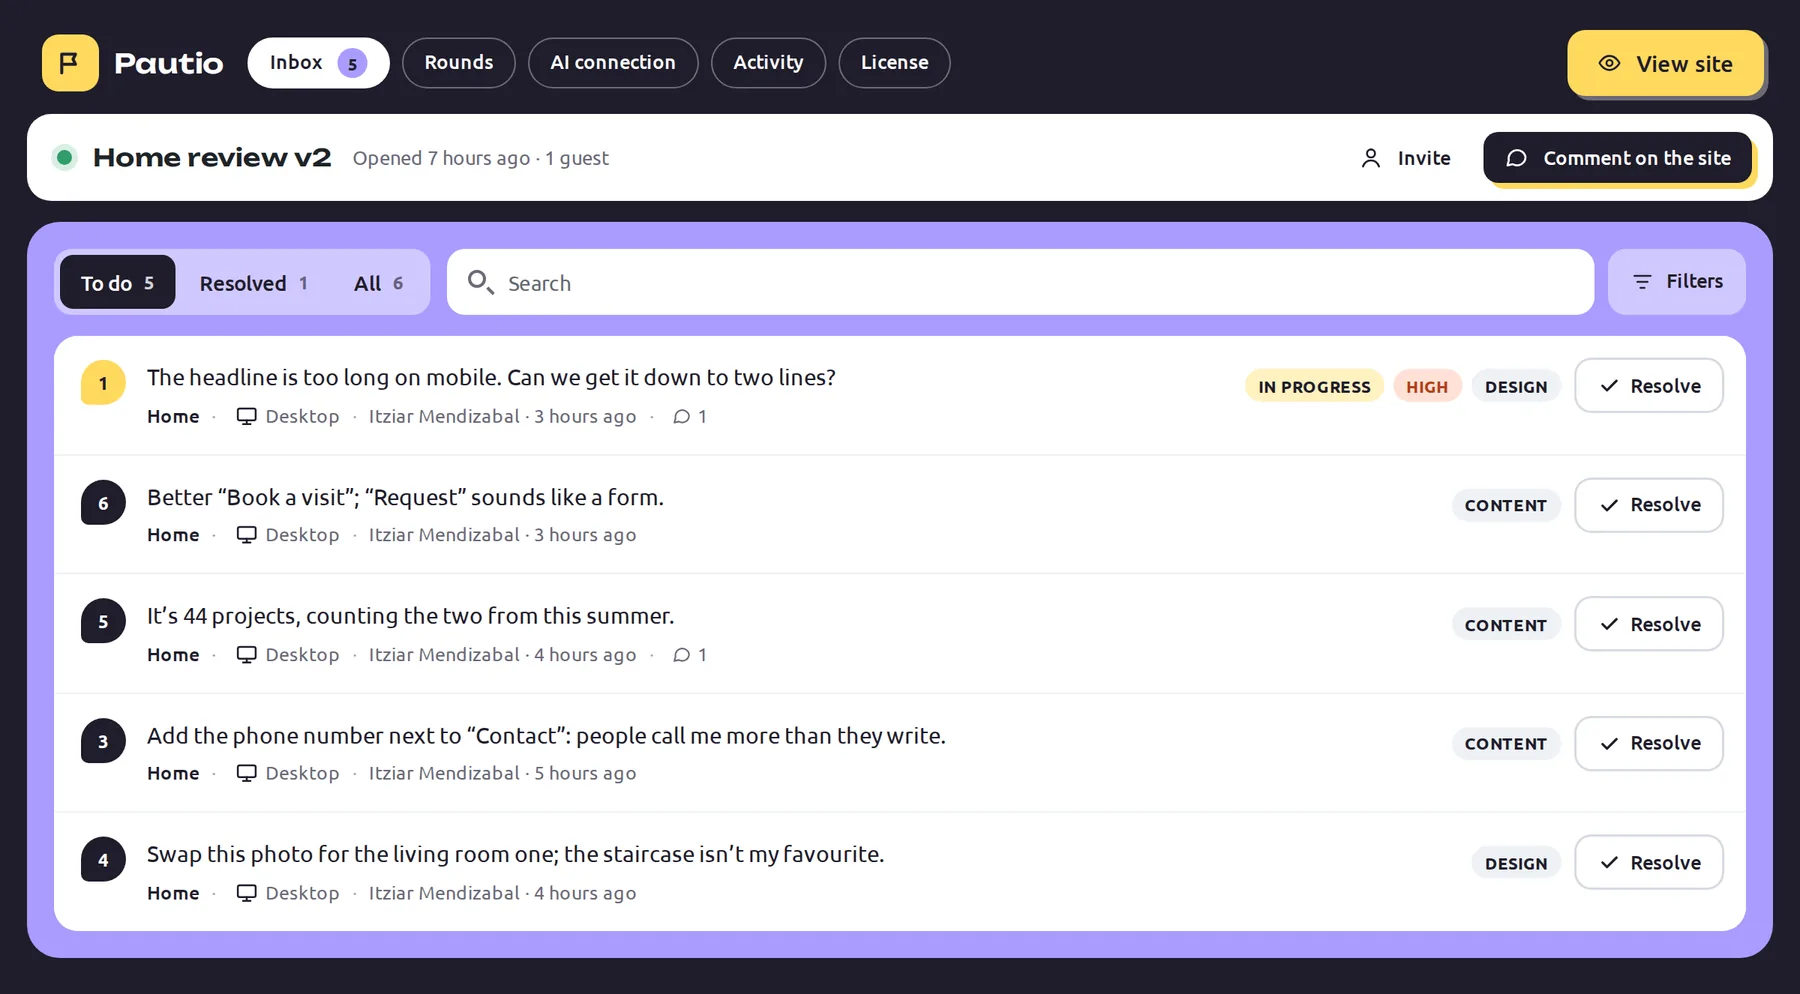Click numbered marker 1 for the headline comment

coord(103,383)
